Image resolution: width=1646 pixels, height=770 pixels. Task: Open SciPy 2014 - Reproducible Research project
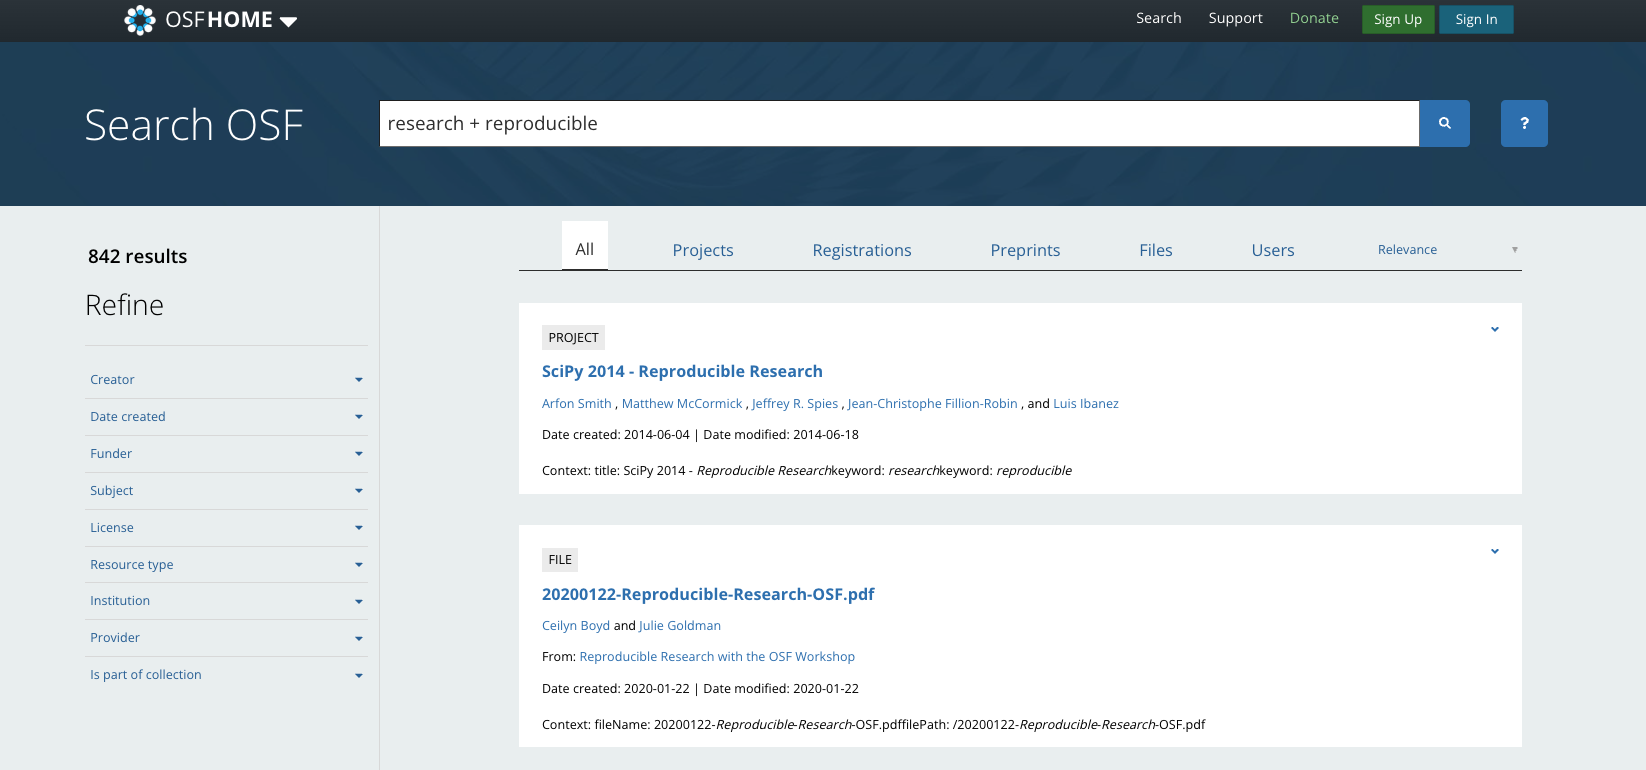(682, 371)
